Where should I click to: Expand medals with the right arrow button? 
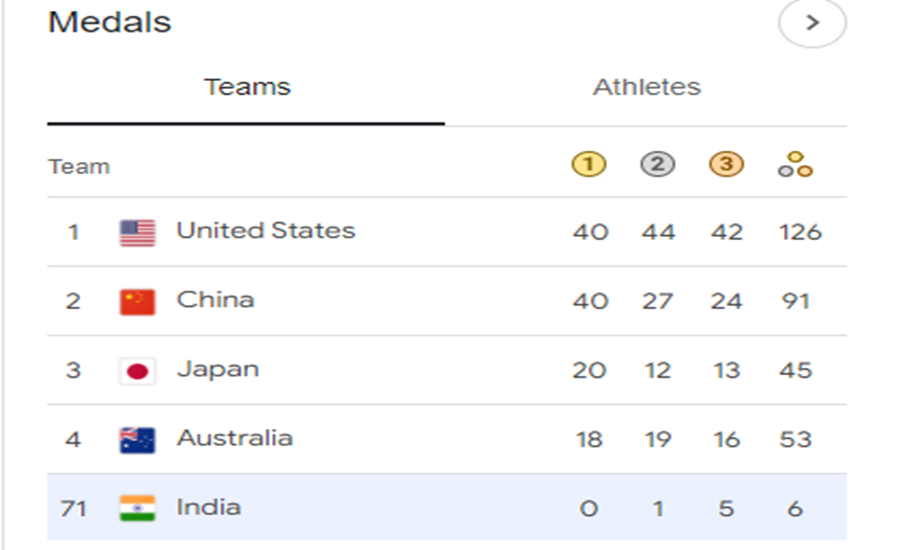click(812, 23)
